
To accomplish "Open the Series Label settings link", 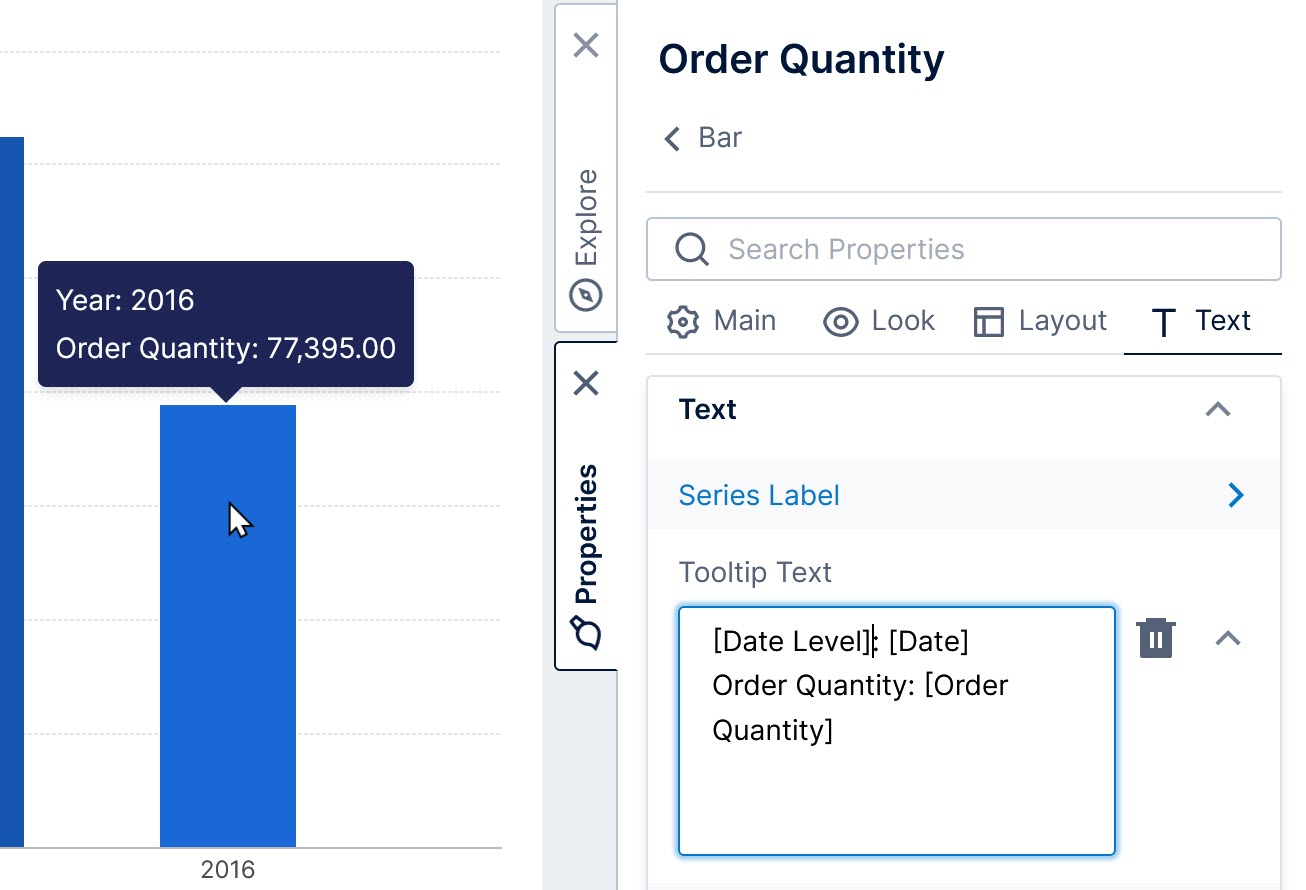I will [x=759, y=495].
